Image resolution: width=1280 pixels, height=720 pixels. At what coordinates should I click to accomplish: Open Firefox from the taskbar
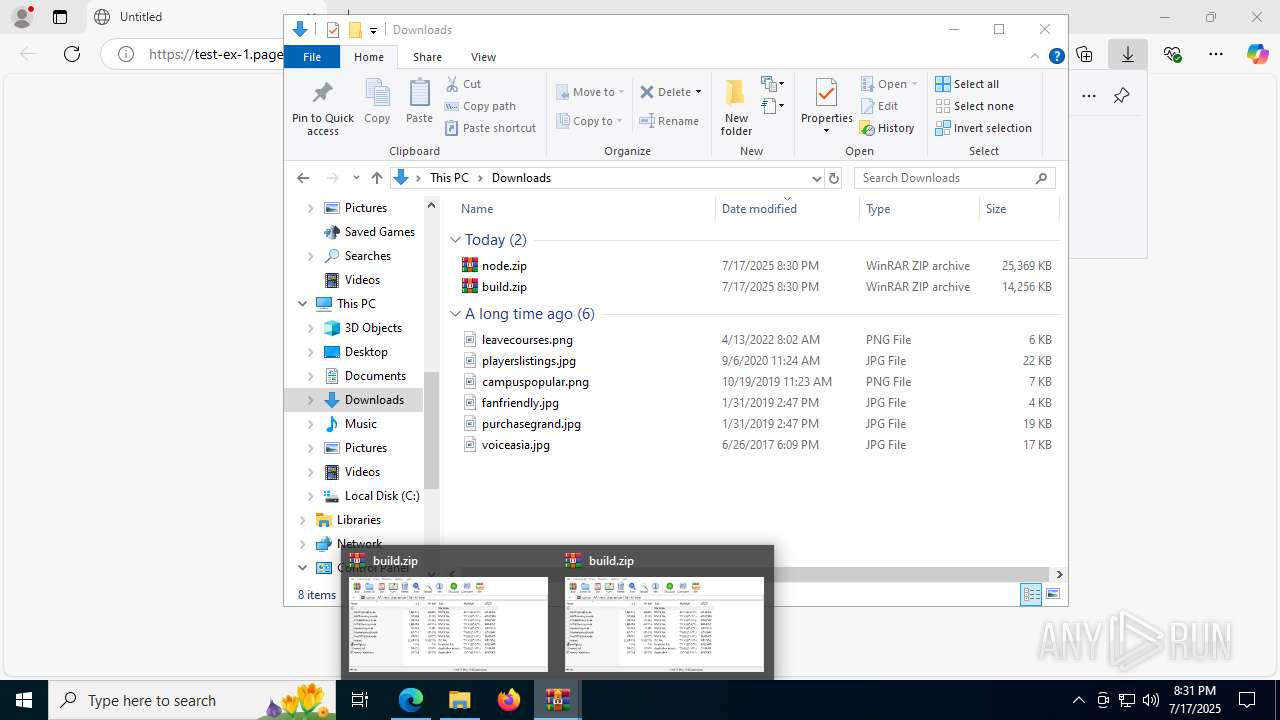(509, 700)
